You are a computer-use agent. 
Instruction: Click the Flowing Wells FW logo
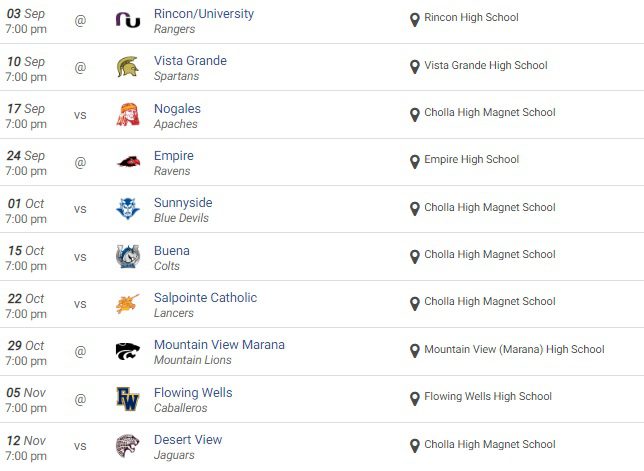pyautogui.click(x=128, y=398)
